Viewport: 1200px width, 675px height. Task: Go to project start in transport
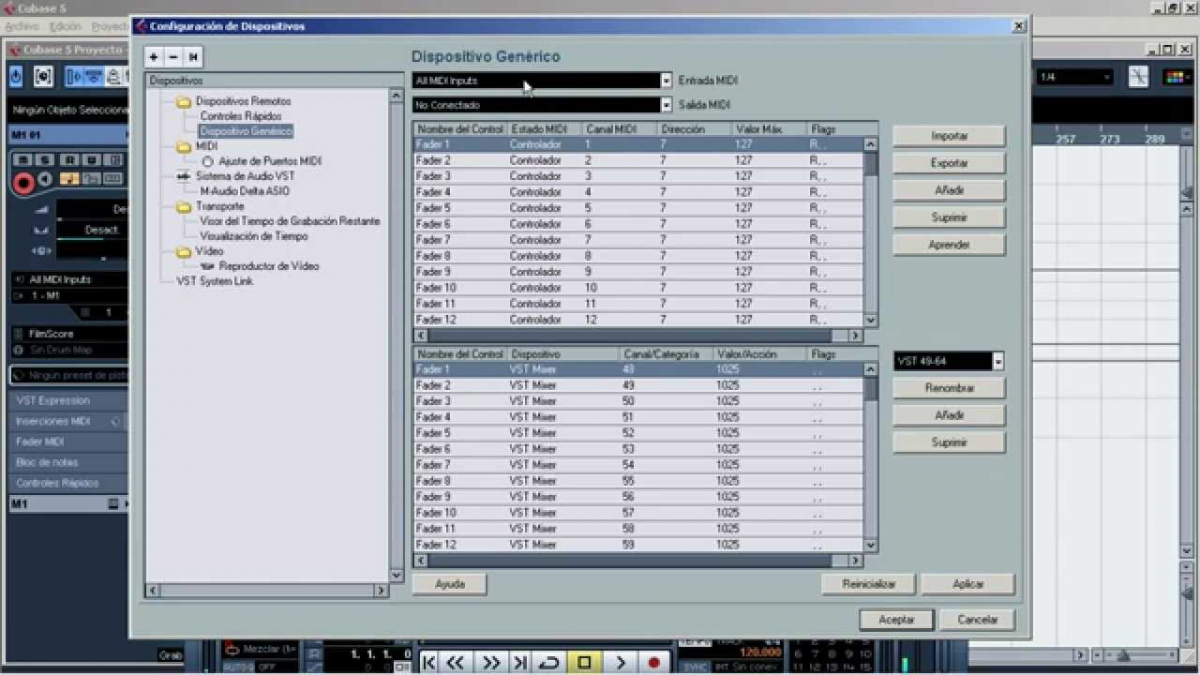[x=429, y=662]
